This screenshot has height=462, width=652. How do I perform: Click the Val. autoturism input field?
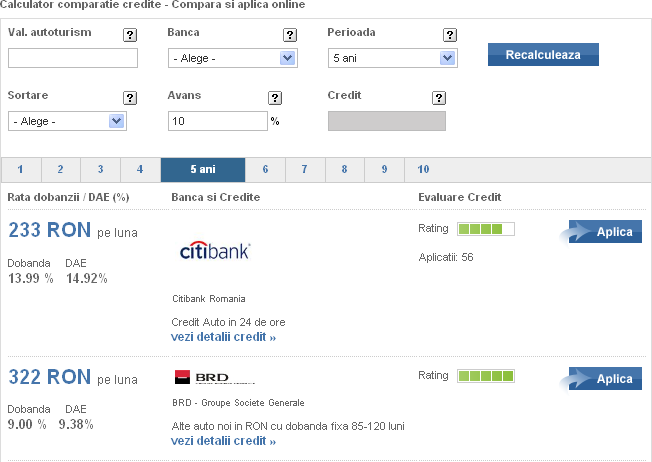[x=73, y=58]
